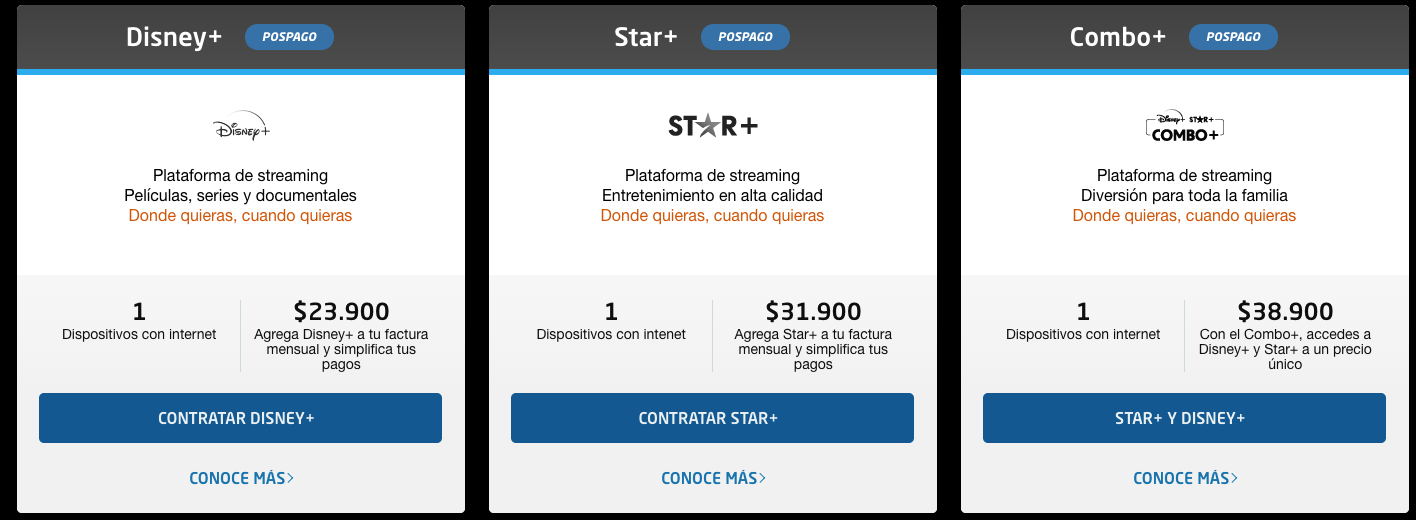The image size is (1416, 520).
Task: Click the Combo+ logo image
Action: point(1185,127)
